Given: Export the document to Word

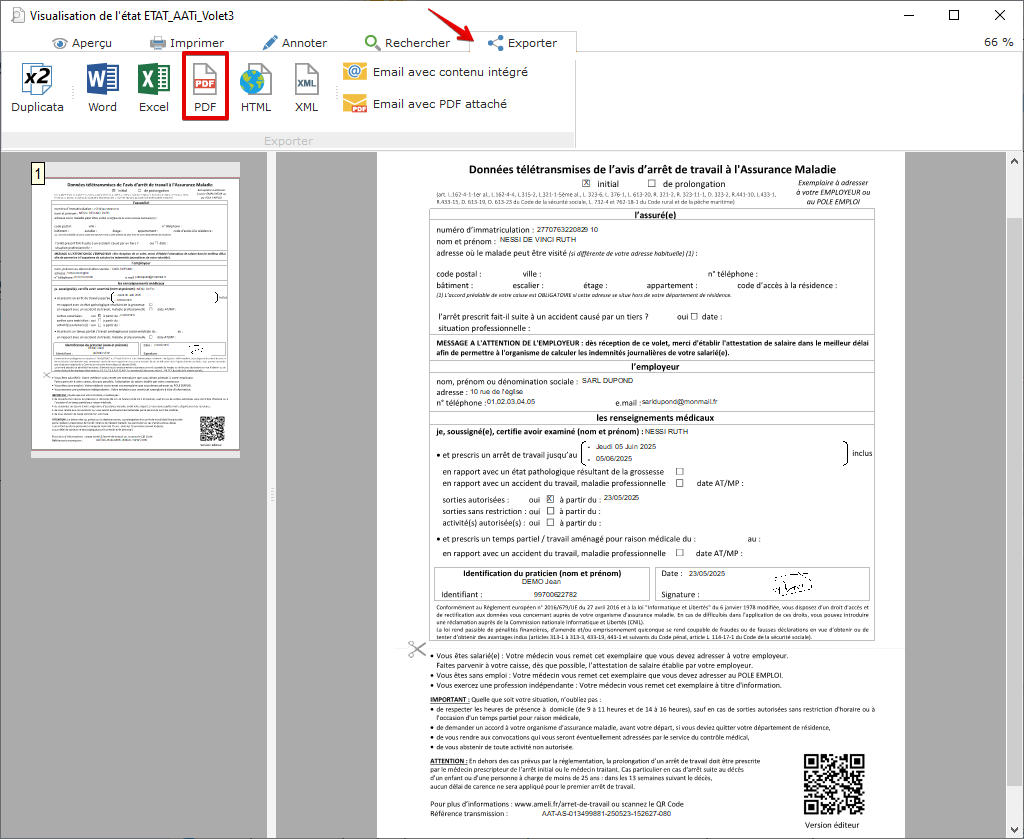Looking at the screenshot, I should point(102,88).
